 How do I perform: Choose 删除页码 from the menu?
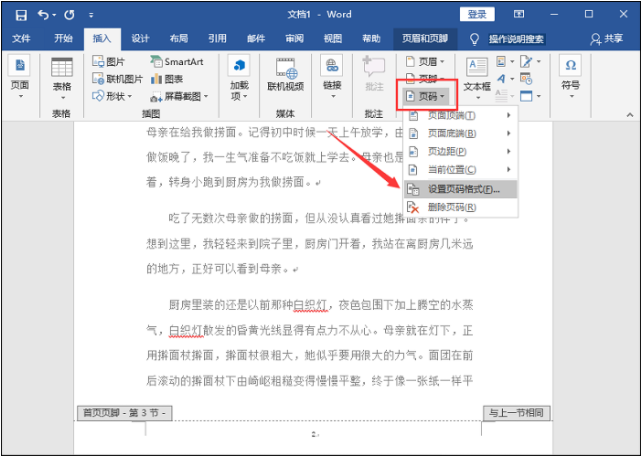tap(451, 207)
